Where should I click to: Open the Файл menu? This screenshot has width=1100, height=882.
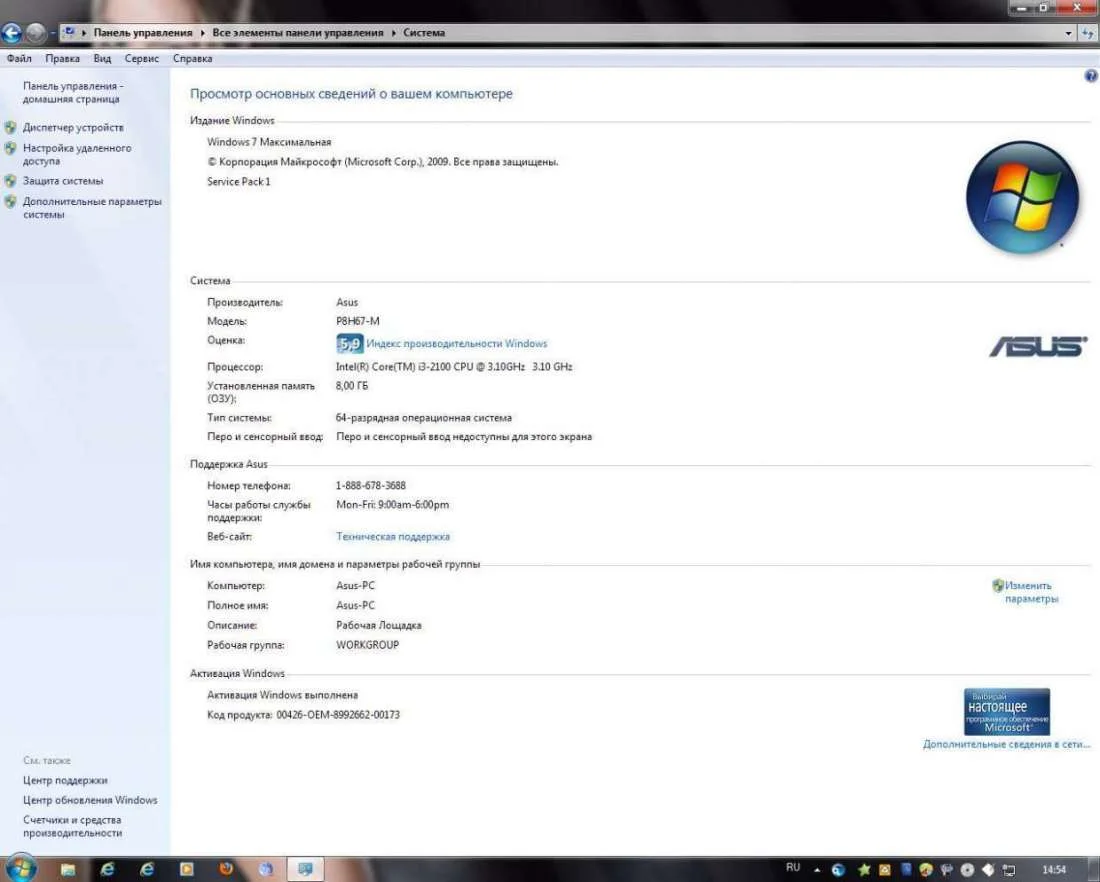pyautogui.click(x=19, y=59)
